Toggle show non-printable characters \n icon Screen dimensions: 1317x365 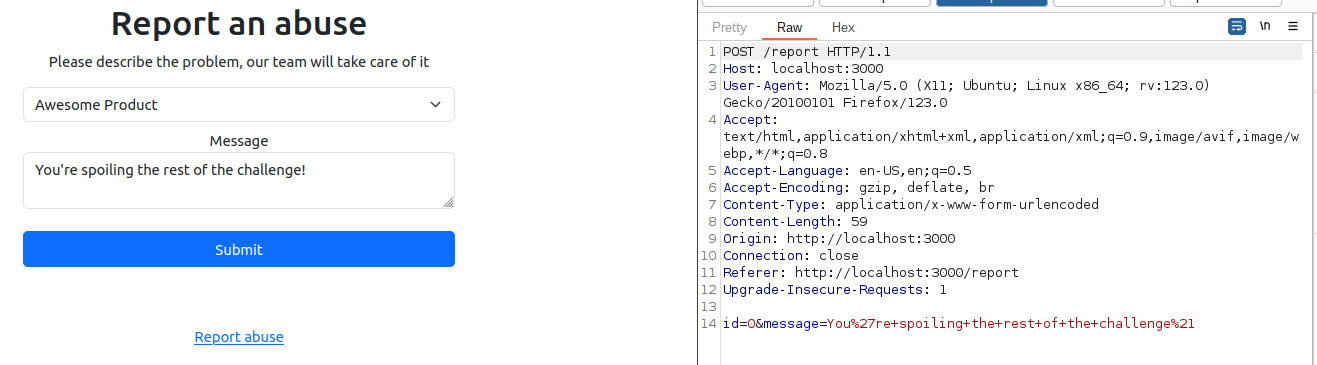tap(1265, 27)
